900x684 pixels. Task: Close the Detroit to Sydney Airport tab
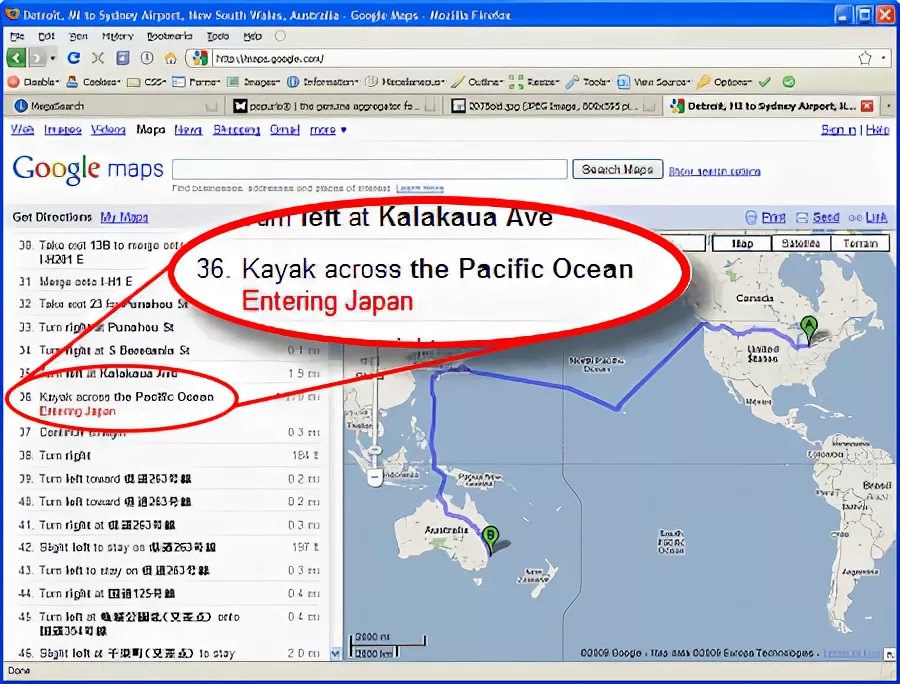pyautogui.click(x=867, y=106)
